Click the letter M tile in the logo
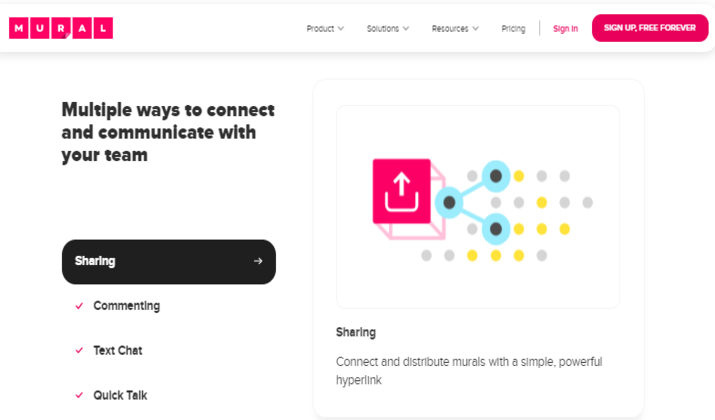Screen dimensions: 715x420 [19, 28]
